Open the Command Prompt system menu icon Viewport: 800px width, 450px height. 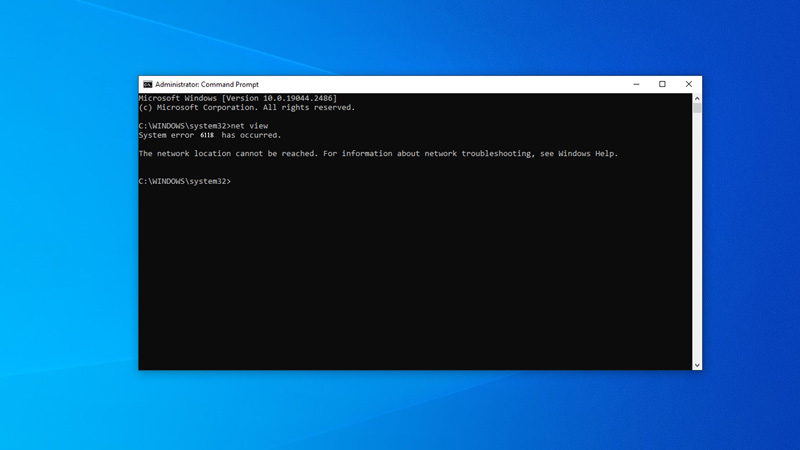pos(147,84)
